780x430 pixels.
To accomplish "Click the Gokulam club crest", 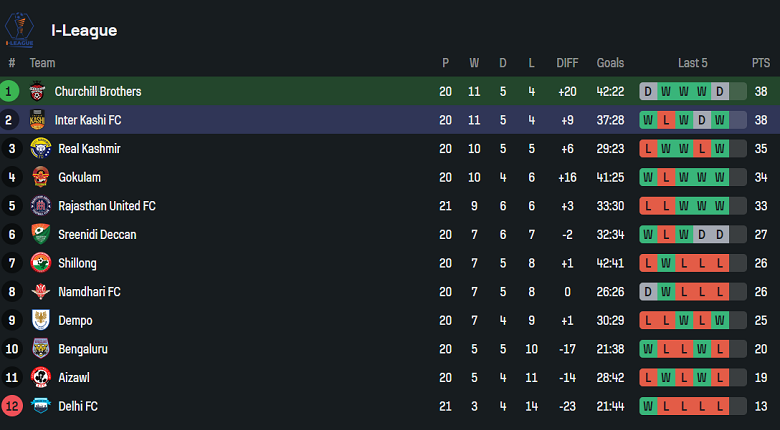I will [x=40, y=177].
